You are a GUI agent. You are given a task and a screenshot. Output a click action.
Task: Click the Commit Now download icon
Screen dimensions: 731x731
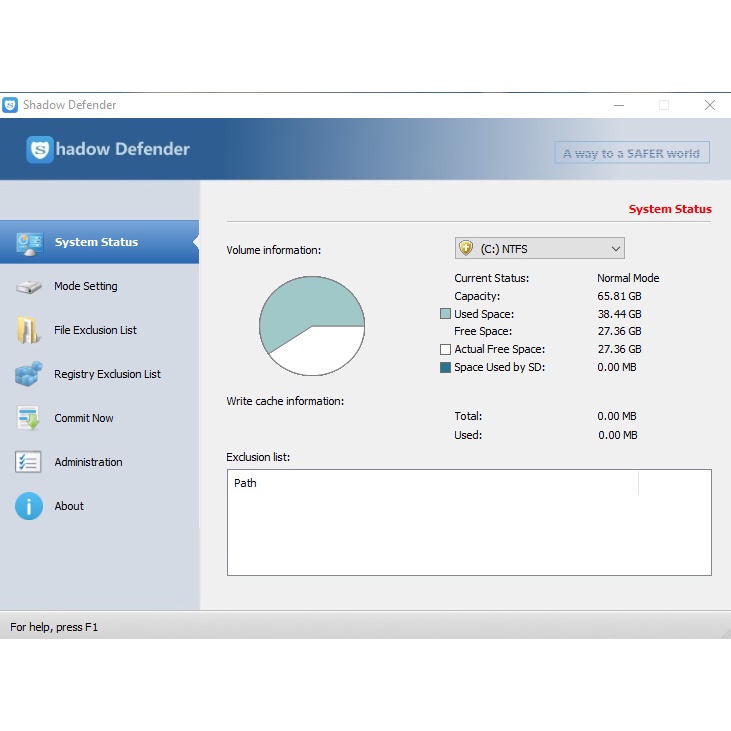pyautogui.click(x=28, y=418)
